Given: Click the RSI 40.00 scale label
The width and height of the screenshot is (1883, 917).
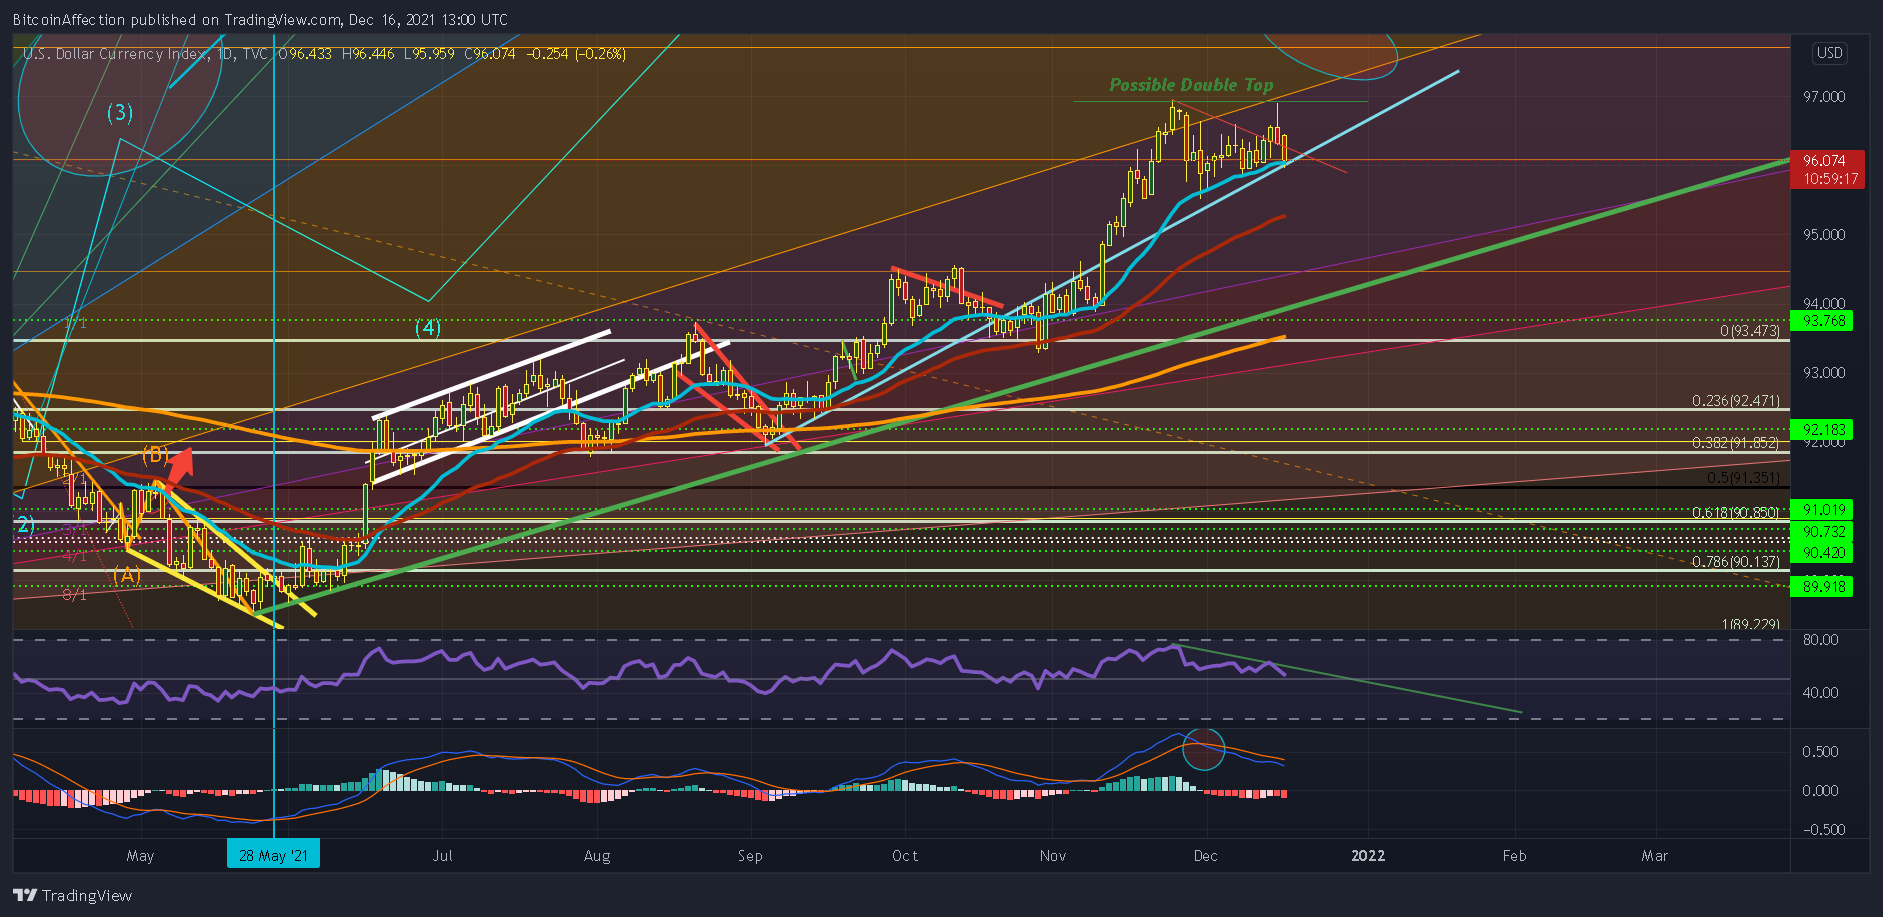Looking at the screenshot, I should pos(1821,692).
